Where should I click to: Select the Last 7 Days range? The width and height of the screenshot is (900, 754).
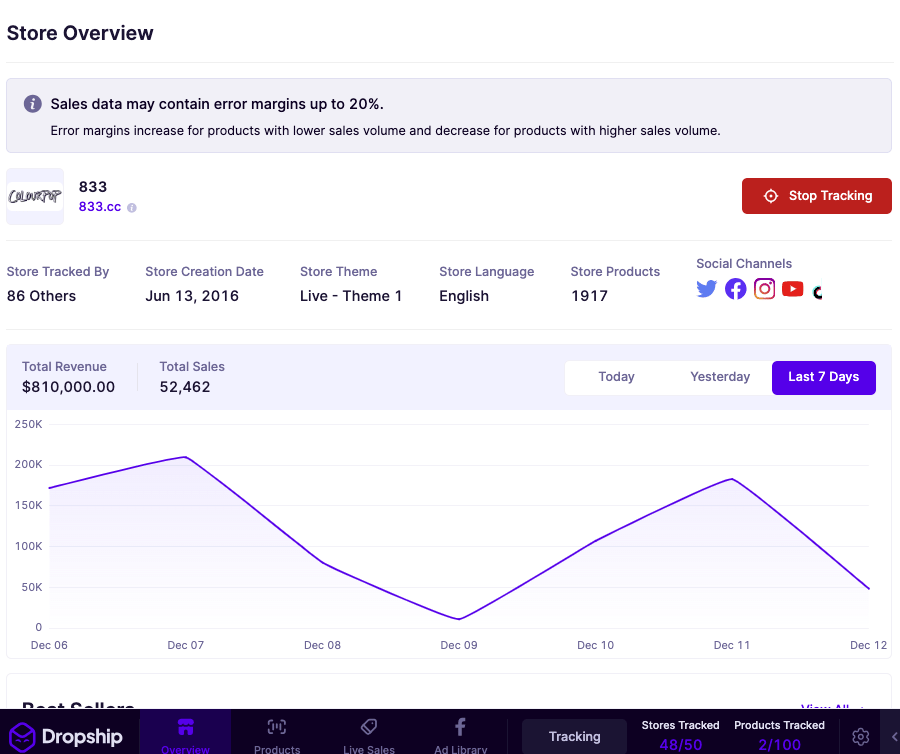(824, 377)
